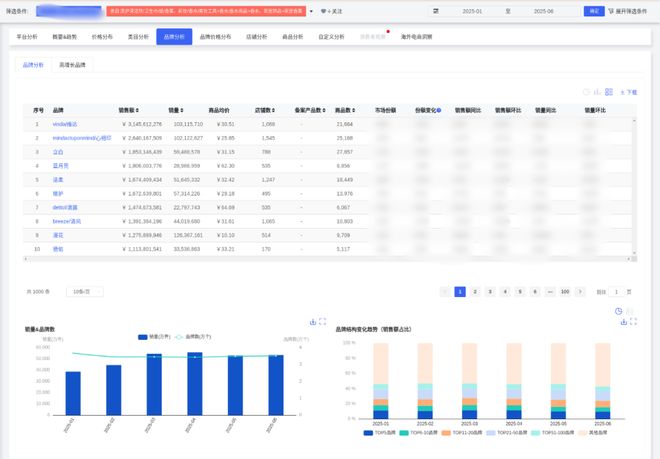The height and width of the screenshot is (459, 660).
Task: Open the 10条/页 page size dropdown
Action: click(x=86, y=291)
